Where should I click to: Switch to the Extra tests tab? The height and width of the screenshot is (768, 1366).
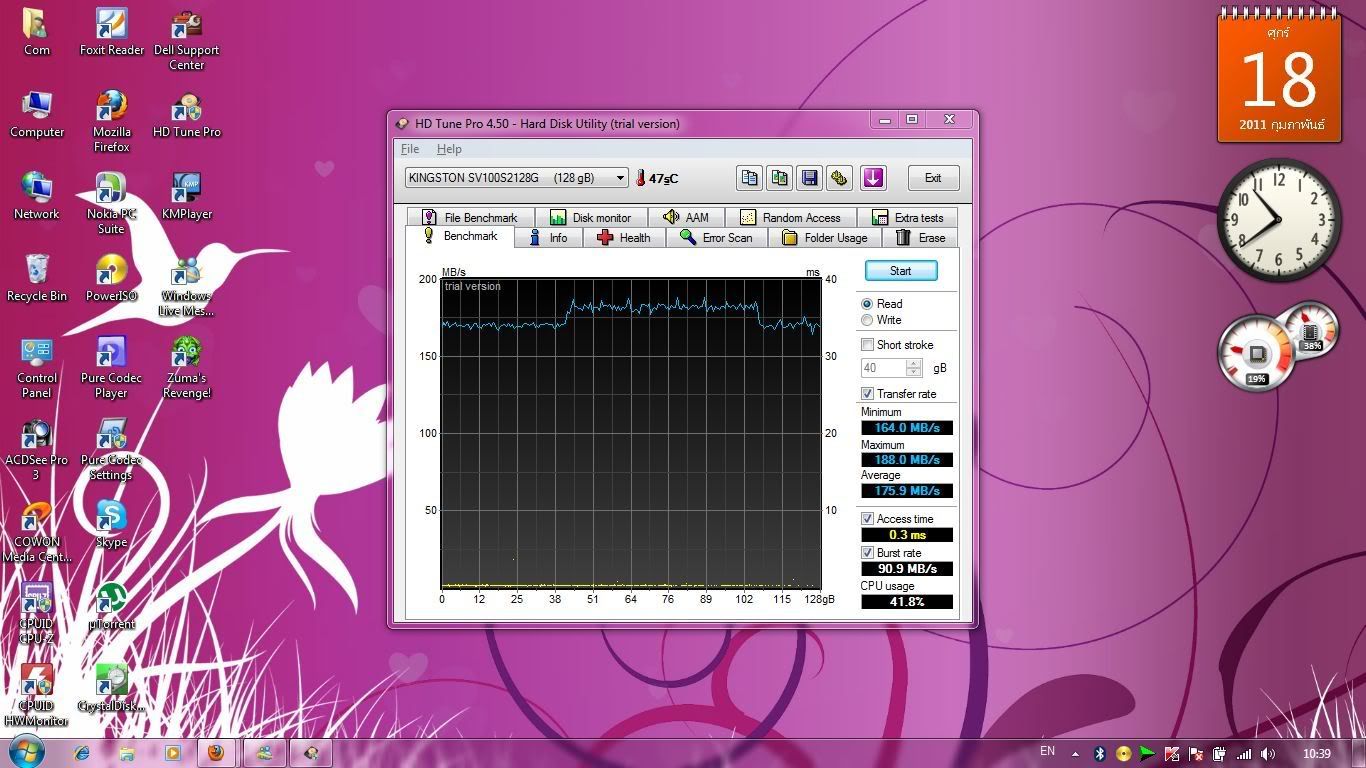point(907,217)
